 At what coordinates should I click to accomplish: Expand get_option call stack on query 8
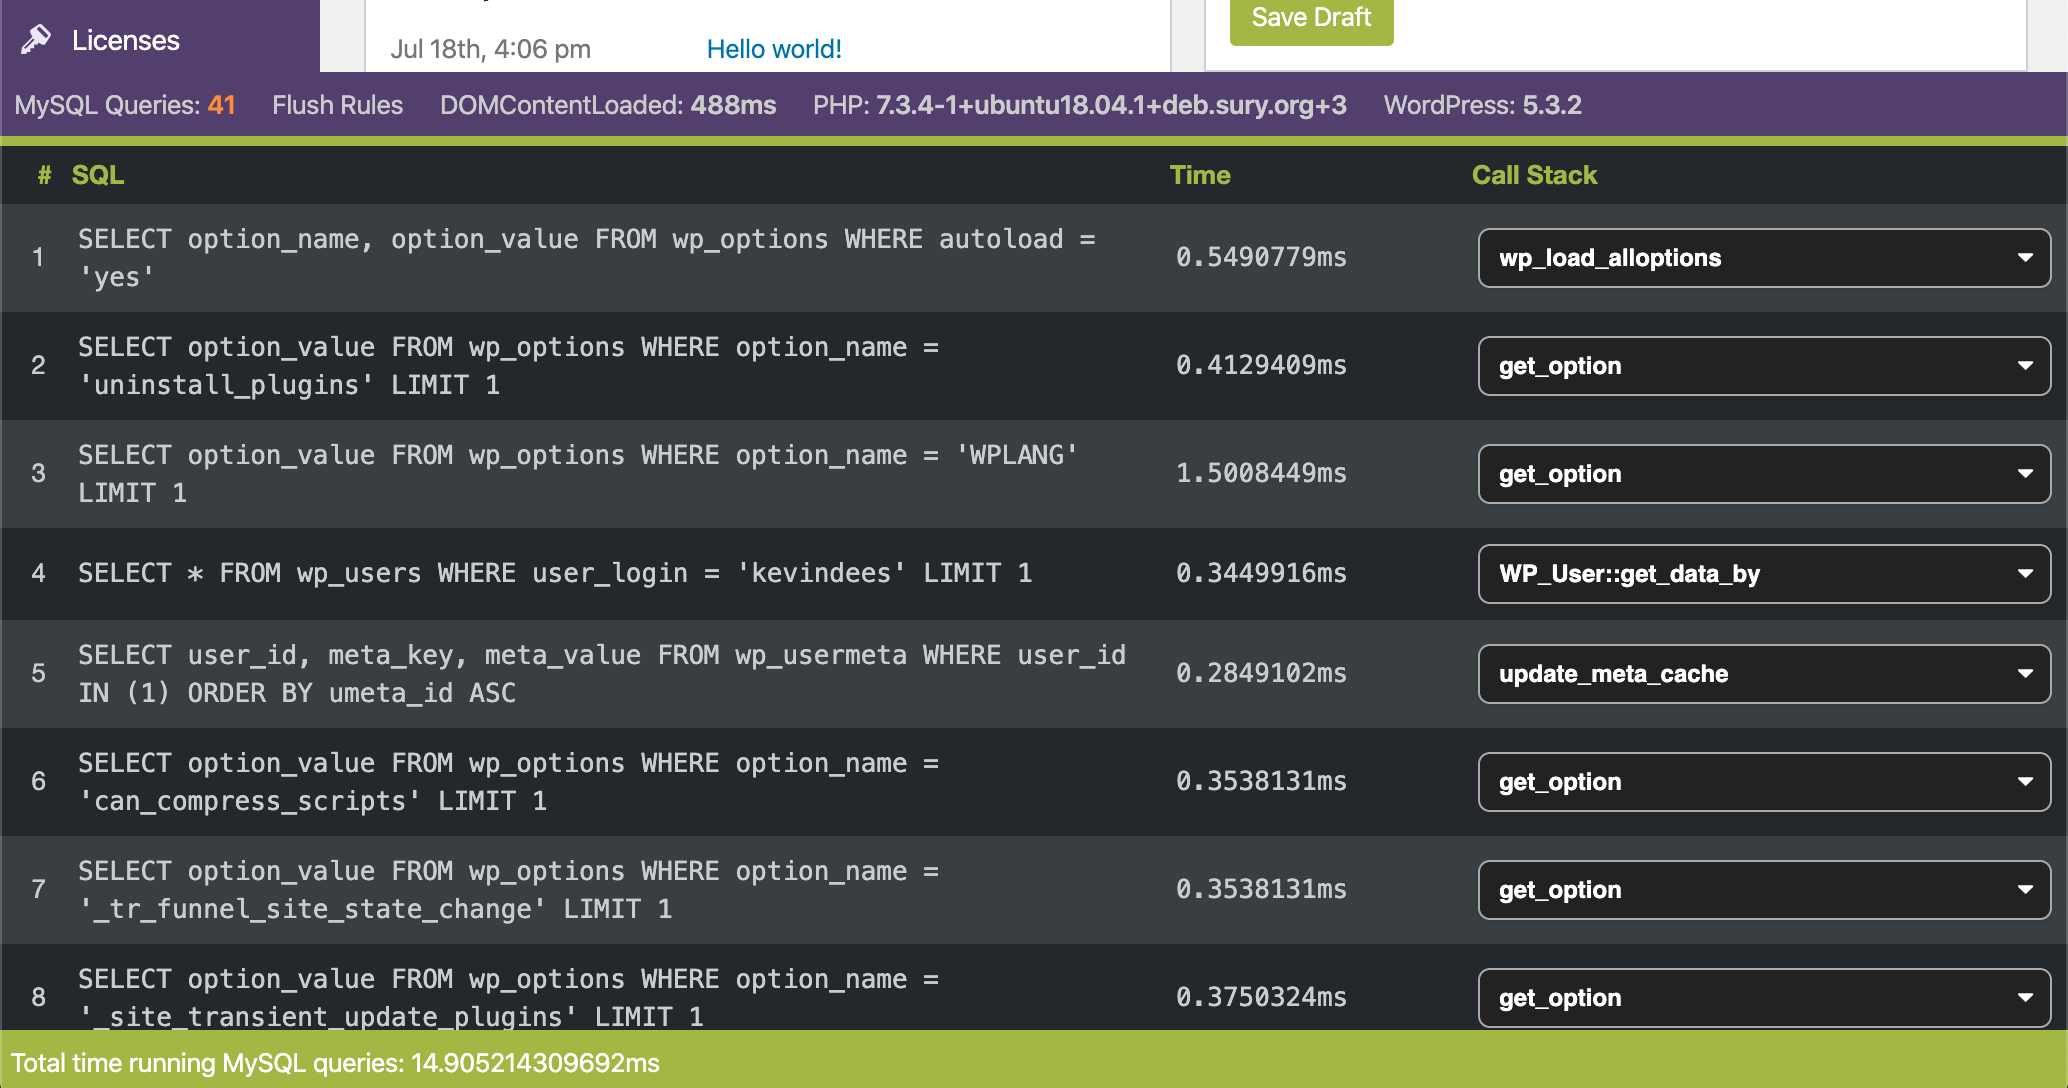click(x=1763, y=997)
